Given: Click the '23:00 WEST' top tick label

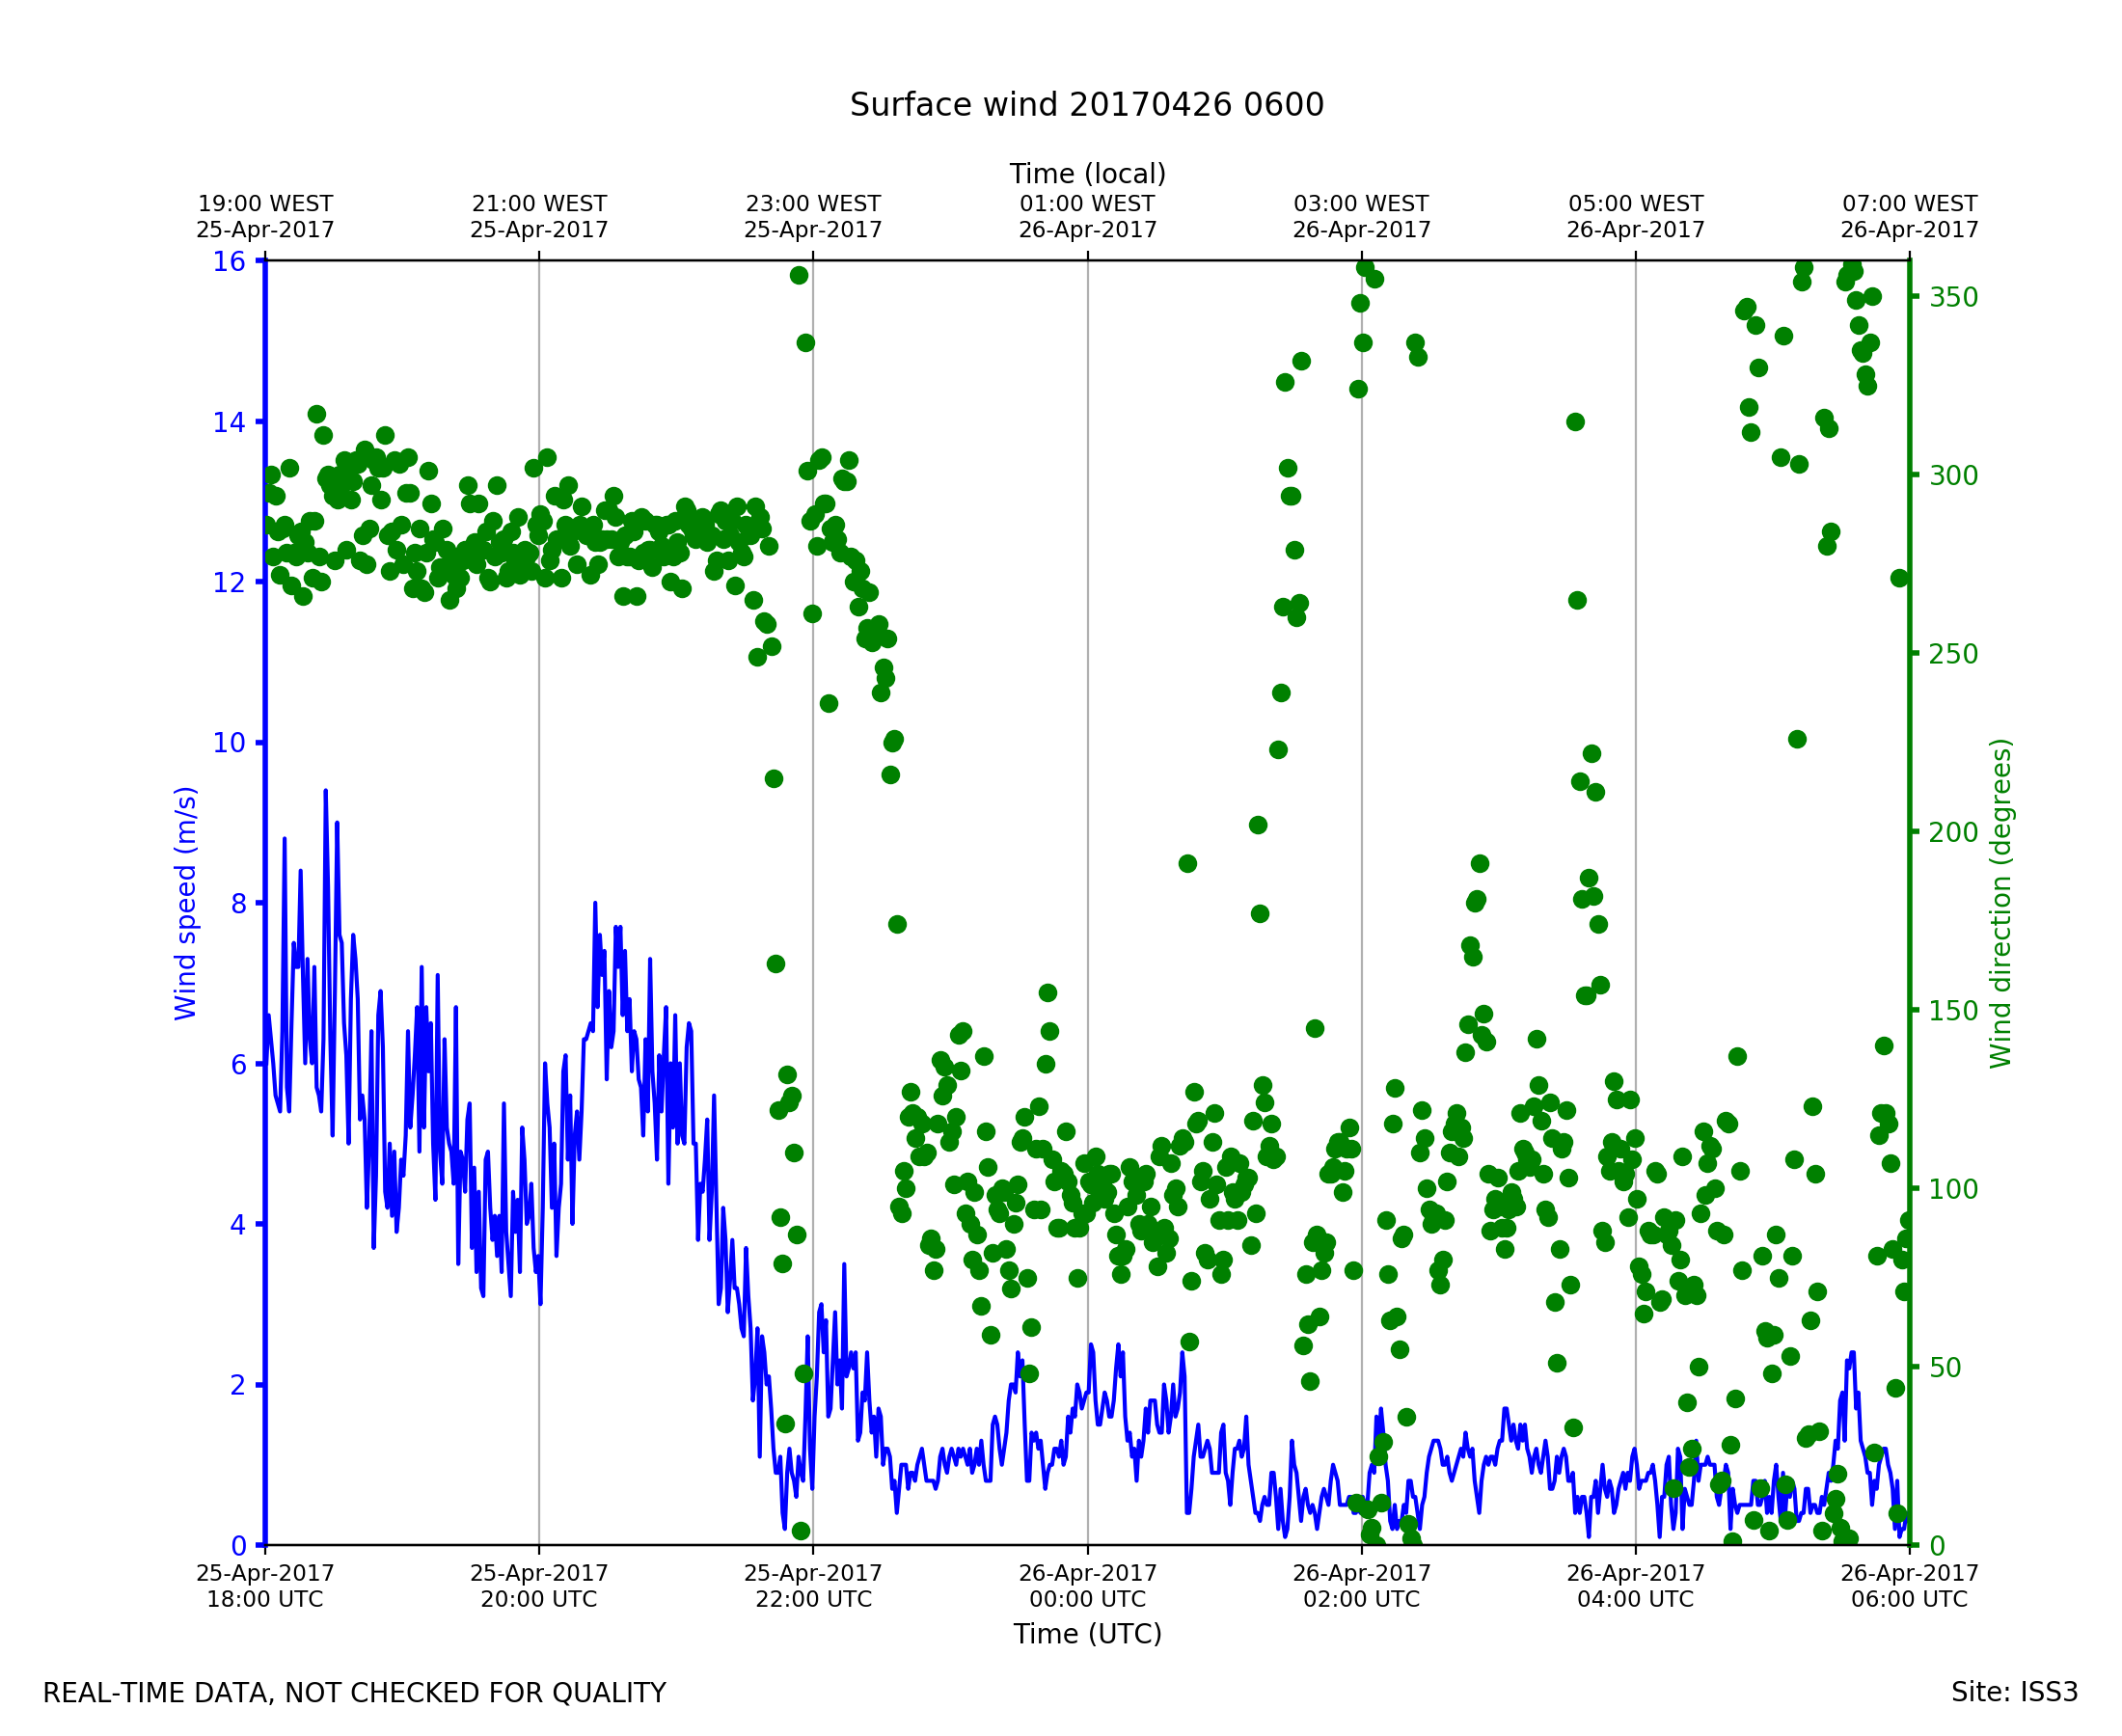Looking at the screenshot, I should pos(813,204).
